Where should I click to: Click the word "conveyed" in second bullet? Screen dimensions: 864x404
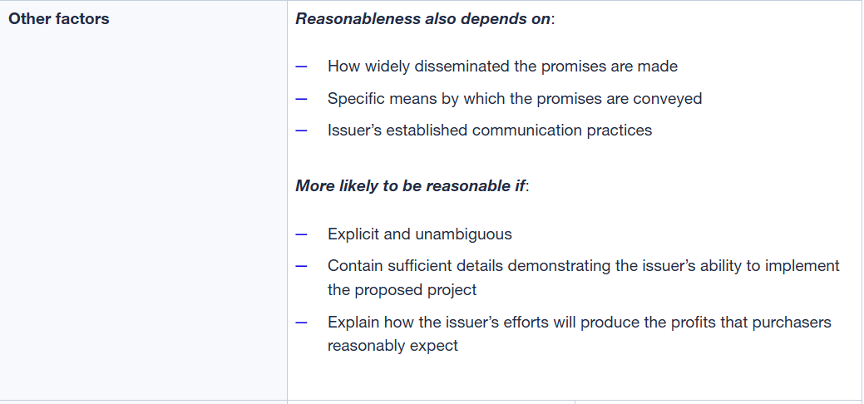tap(668, 99)
